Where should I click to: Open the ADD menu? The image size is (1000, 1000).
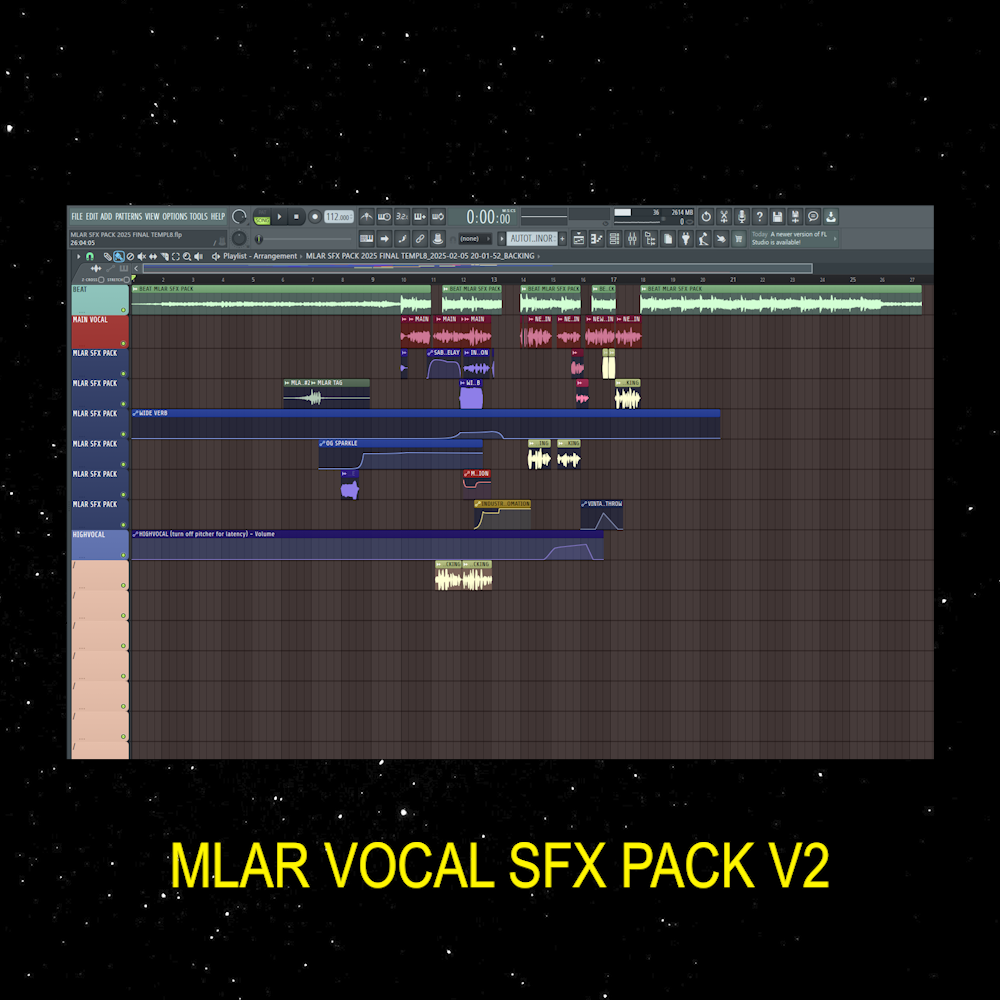(107, 217)
